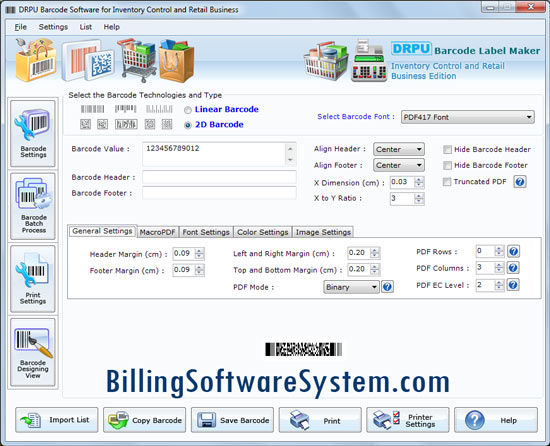Adjust Left and Right Margin spinner
Image resolution: width=550 pixels, height=446 pixels.
(x=375, y=253)
